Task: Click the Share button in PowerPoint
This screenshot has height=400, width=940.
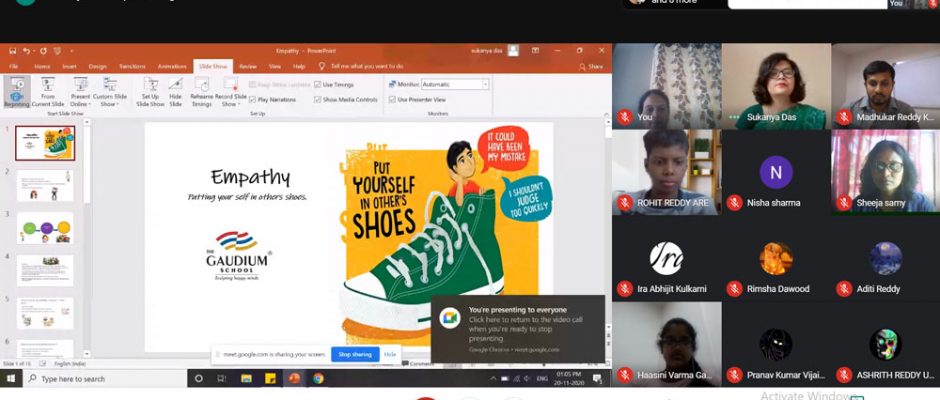Action: point(591,67)
